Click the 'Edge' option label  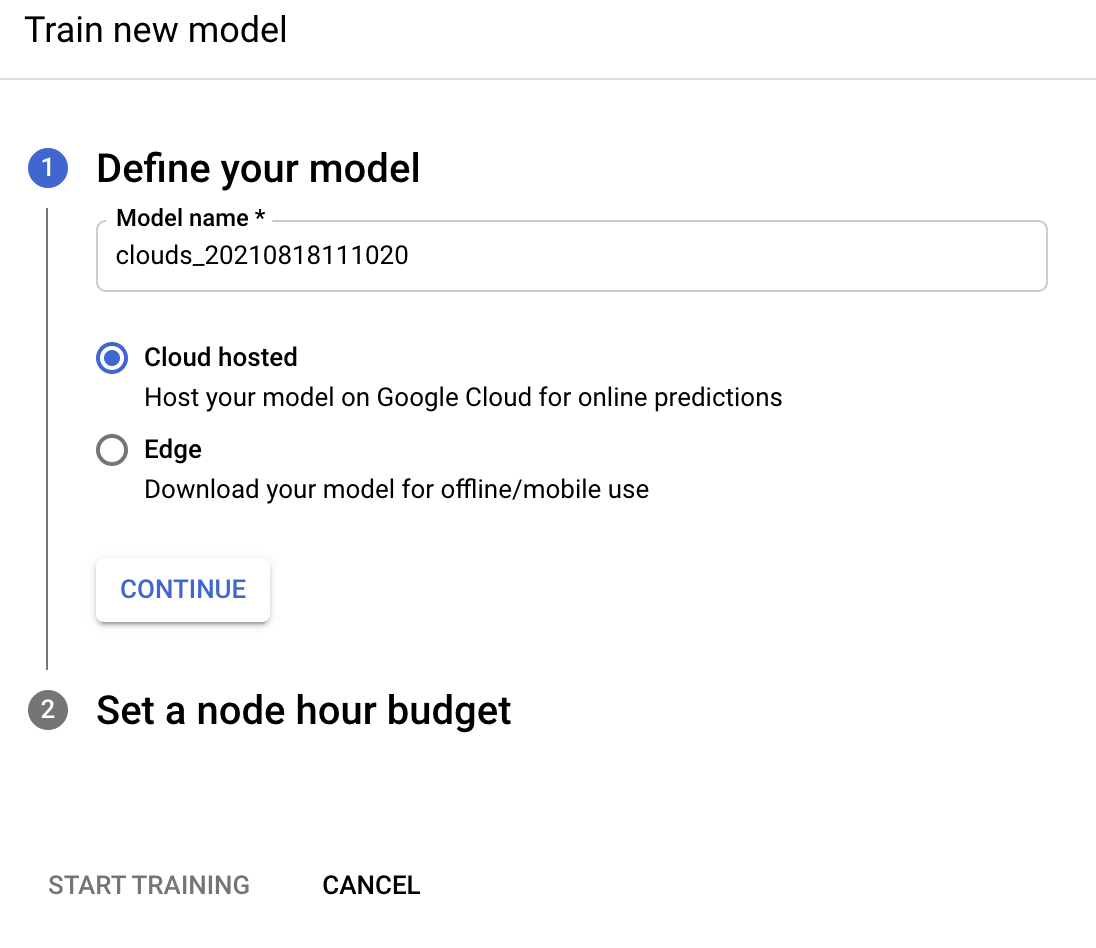(x=173, y=450)
